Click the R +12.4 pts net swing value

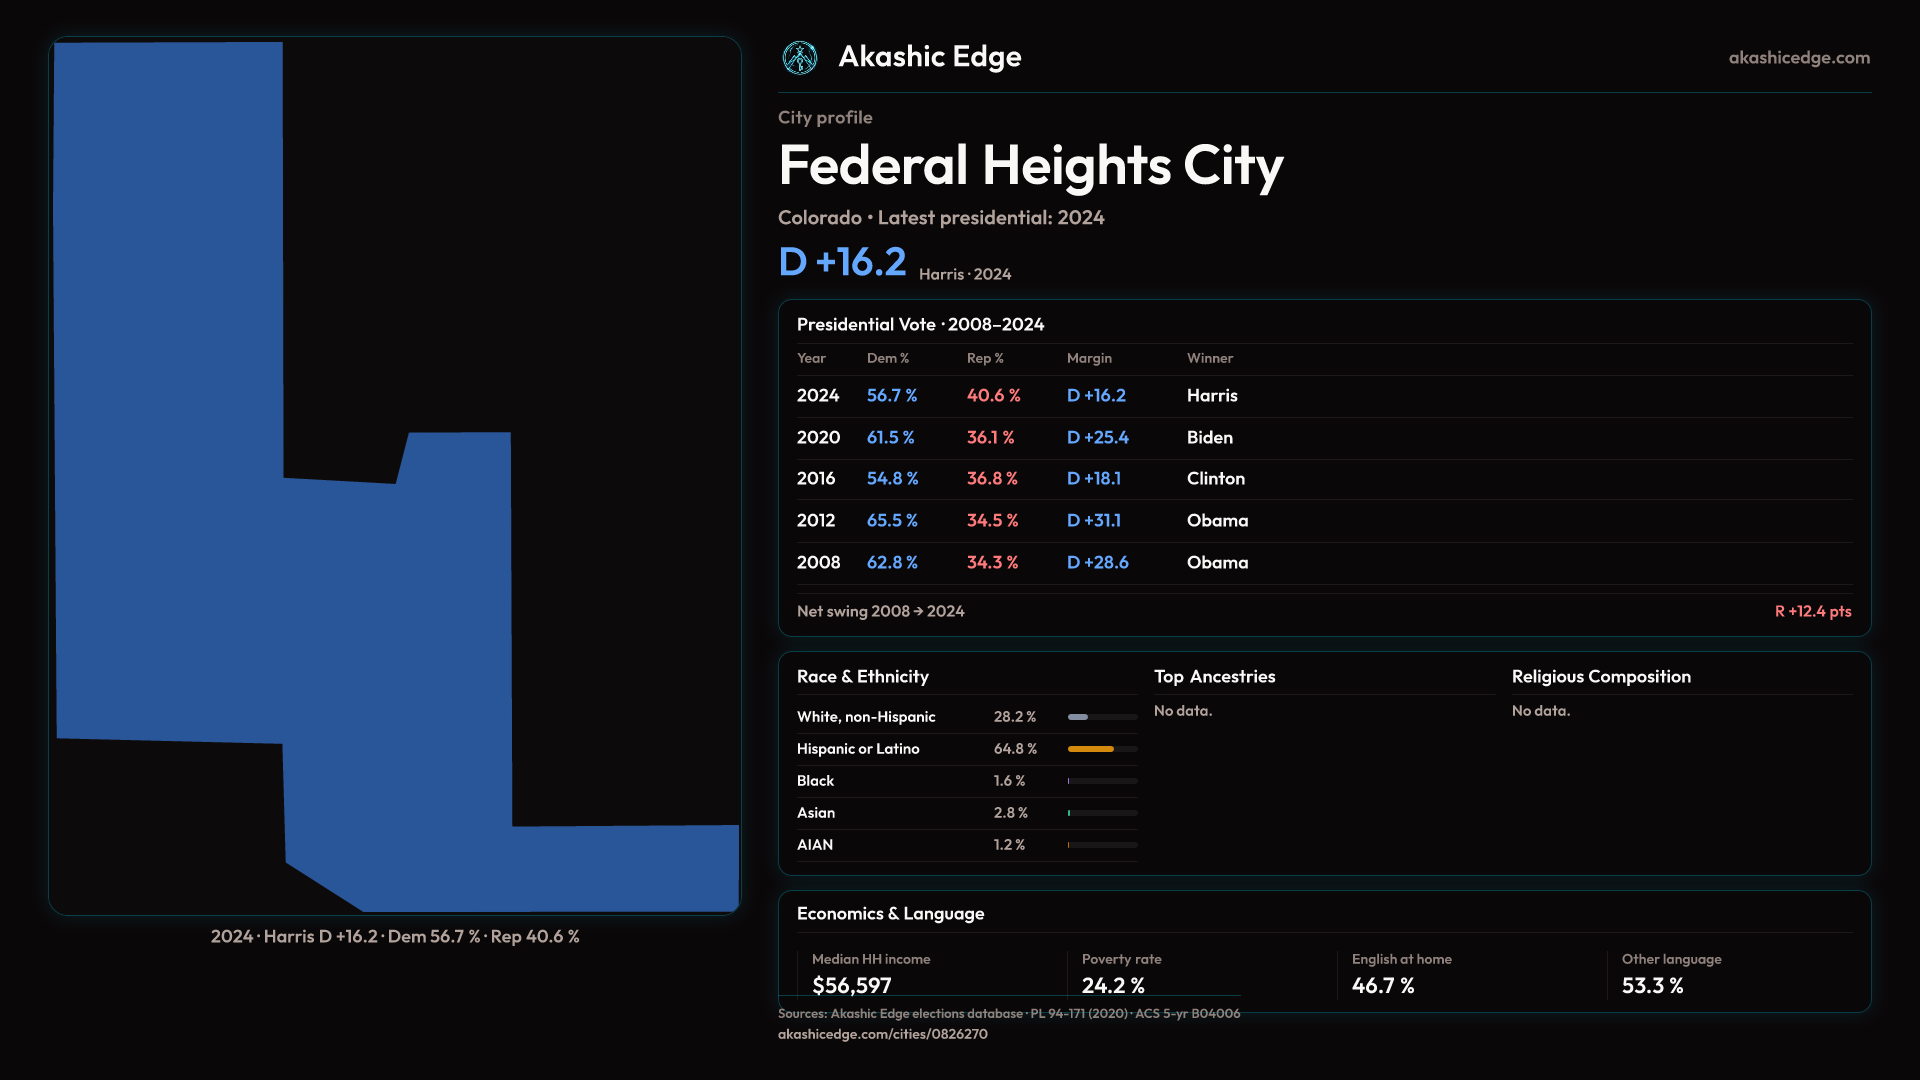1812,611
